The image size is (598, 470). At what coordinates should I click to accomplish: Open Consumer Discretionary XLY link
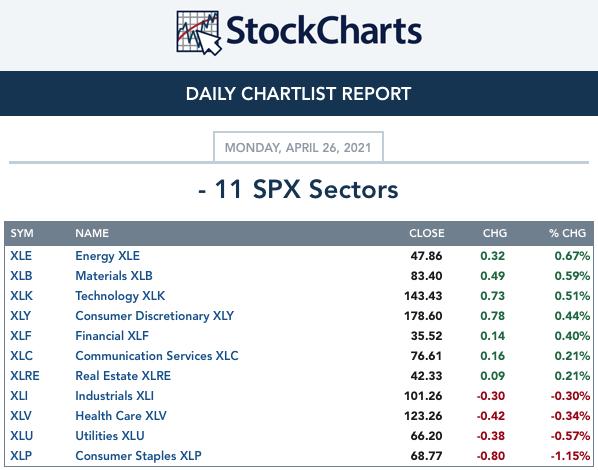click(154, 316)
